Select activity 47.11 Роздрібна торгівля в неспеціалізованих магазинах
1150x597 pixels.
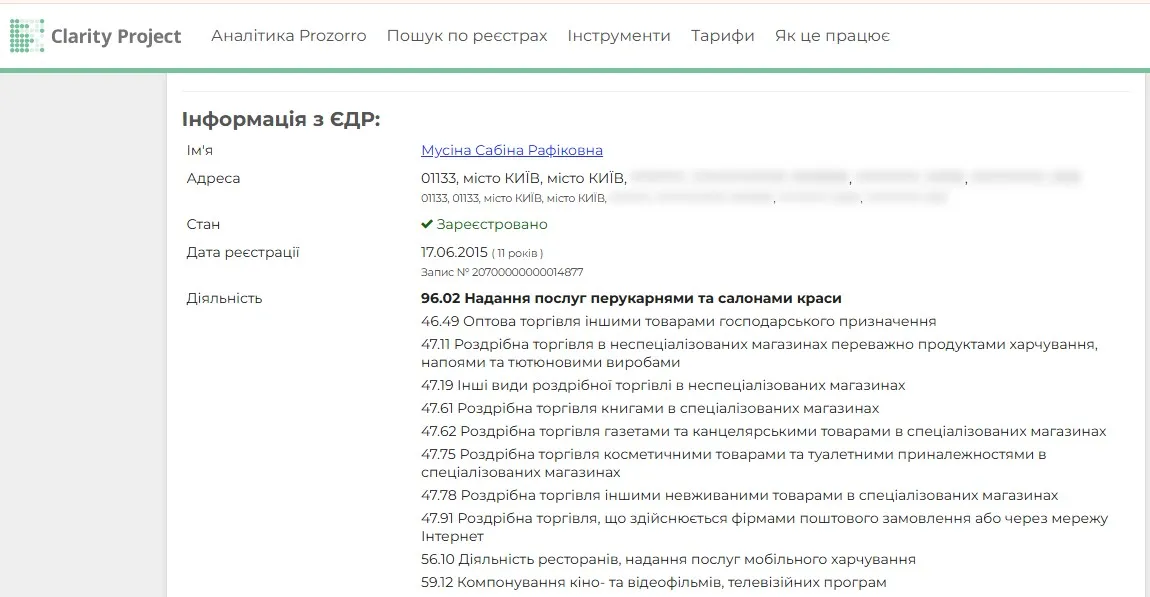click(760, 354)
